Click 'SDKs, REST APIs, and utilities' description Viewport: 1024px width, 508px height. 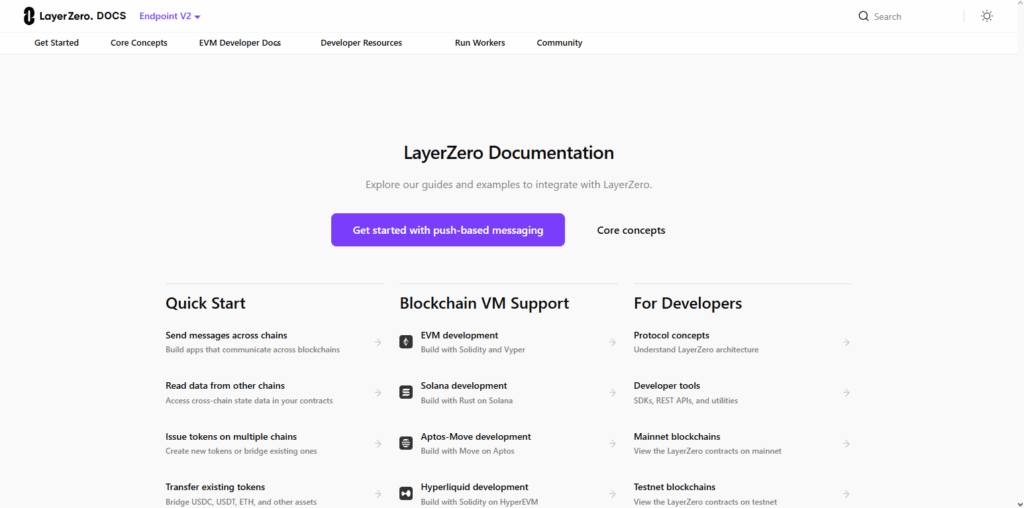tap(686, 401)
